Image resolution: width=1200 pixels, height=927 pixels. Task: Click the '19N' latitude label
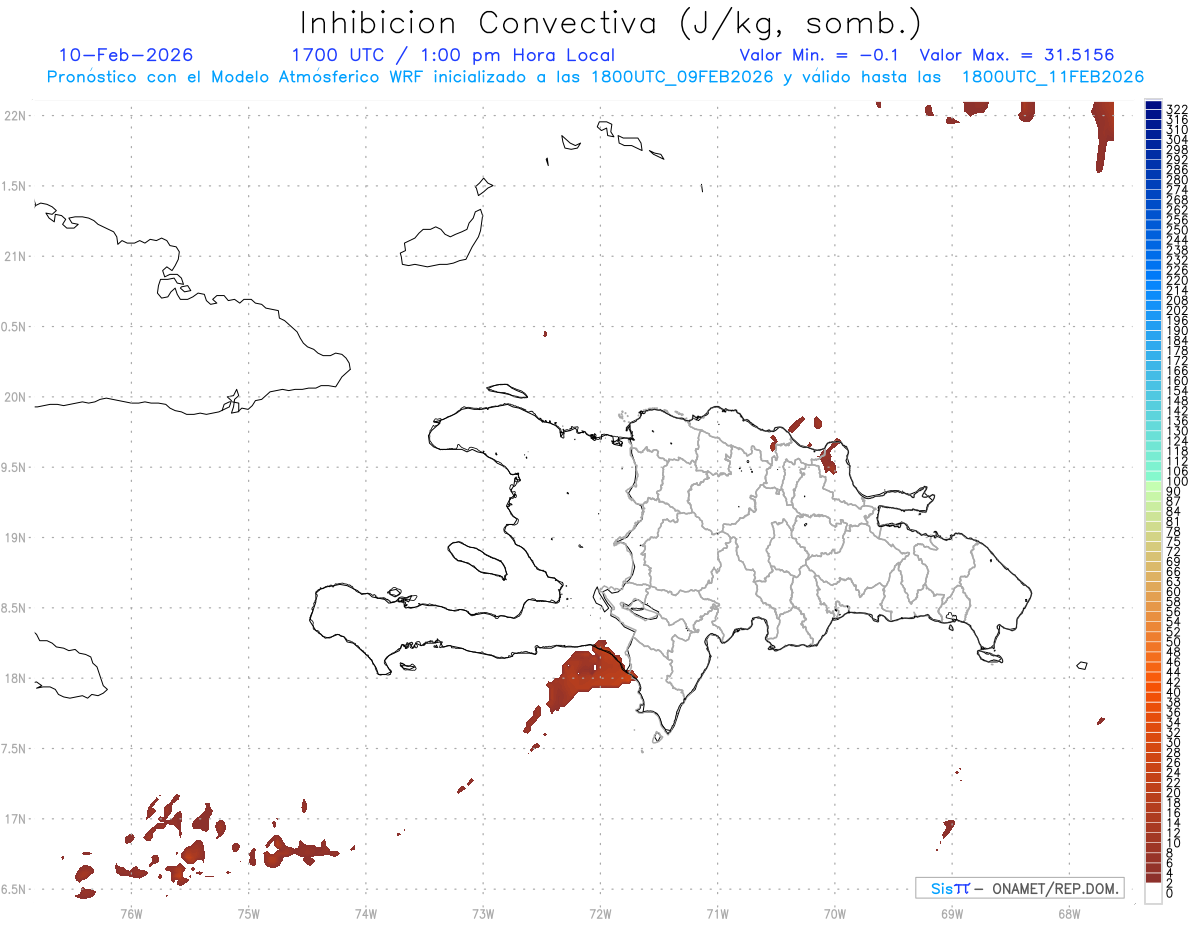pos(15,538)
